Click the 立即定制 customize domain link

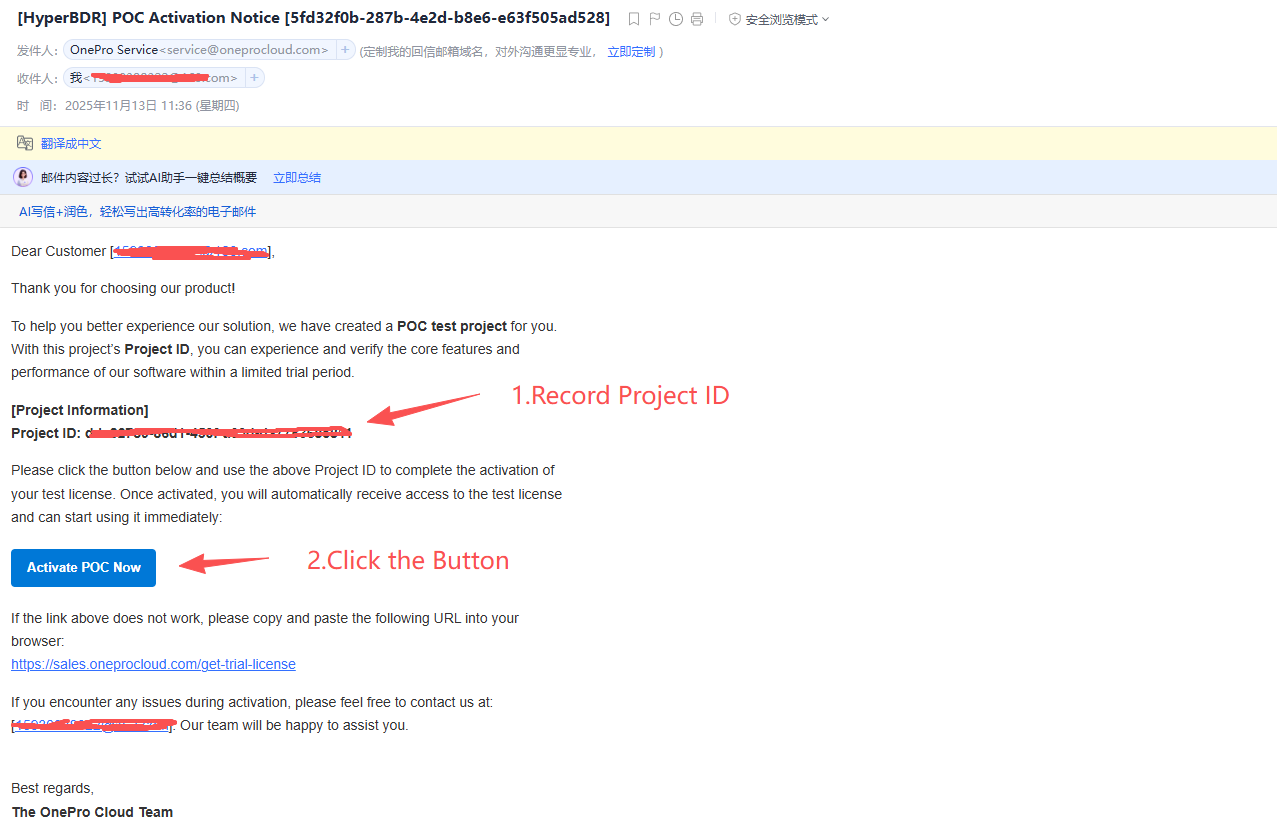(x=631, y=52)
